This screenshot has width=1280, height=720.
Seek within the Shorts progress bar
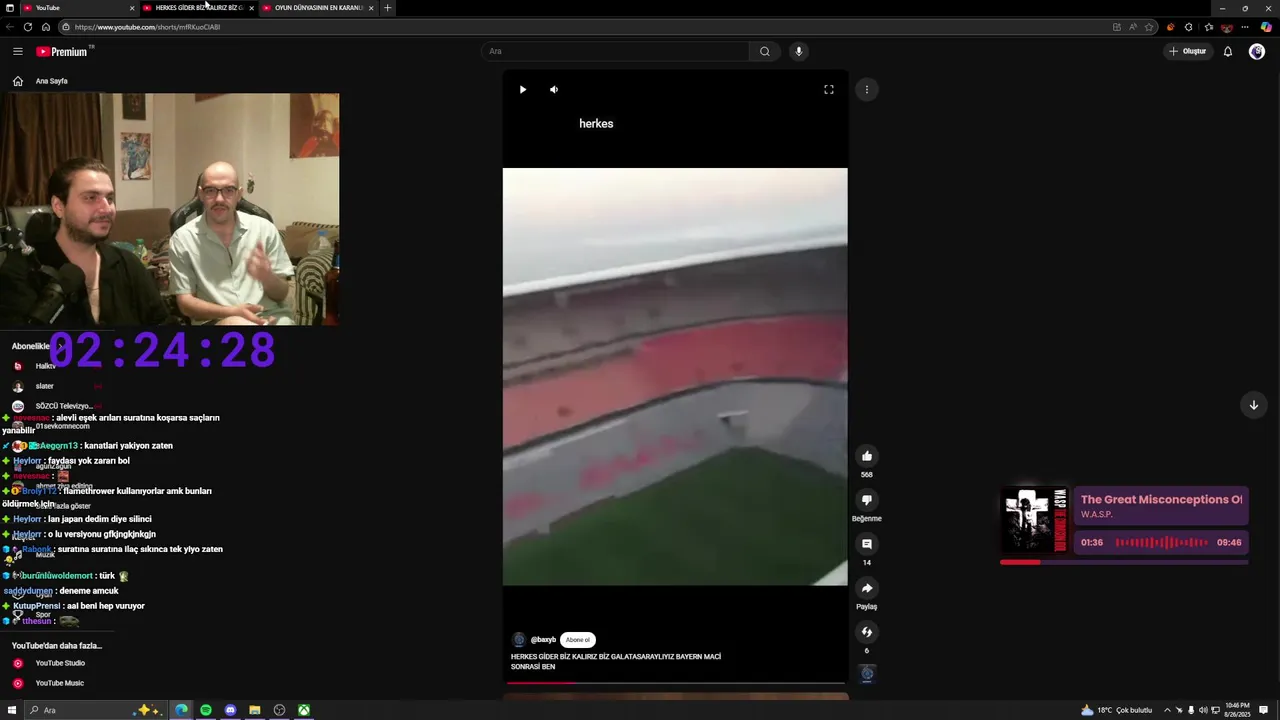(x=675, y=683)
